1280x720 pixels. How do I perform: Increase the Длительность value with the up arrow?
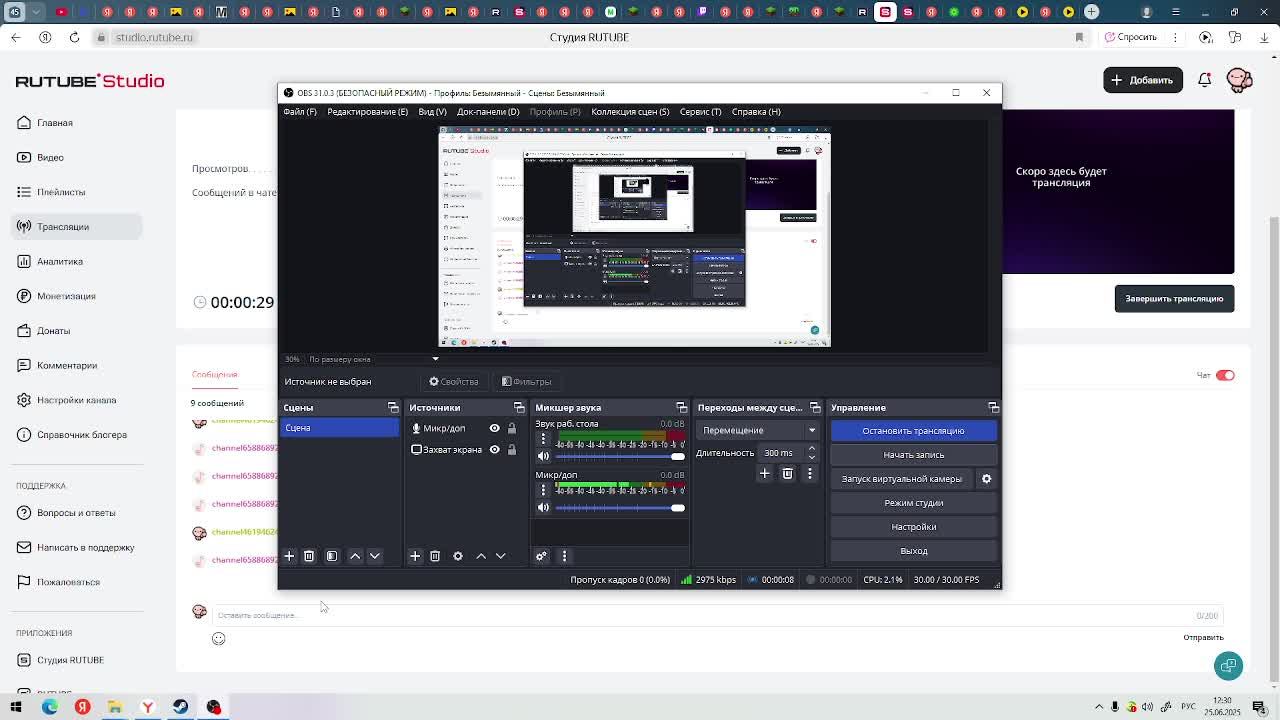[x=812, y=449]
